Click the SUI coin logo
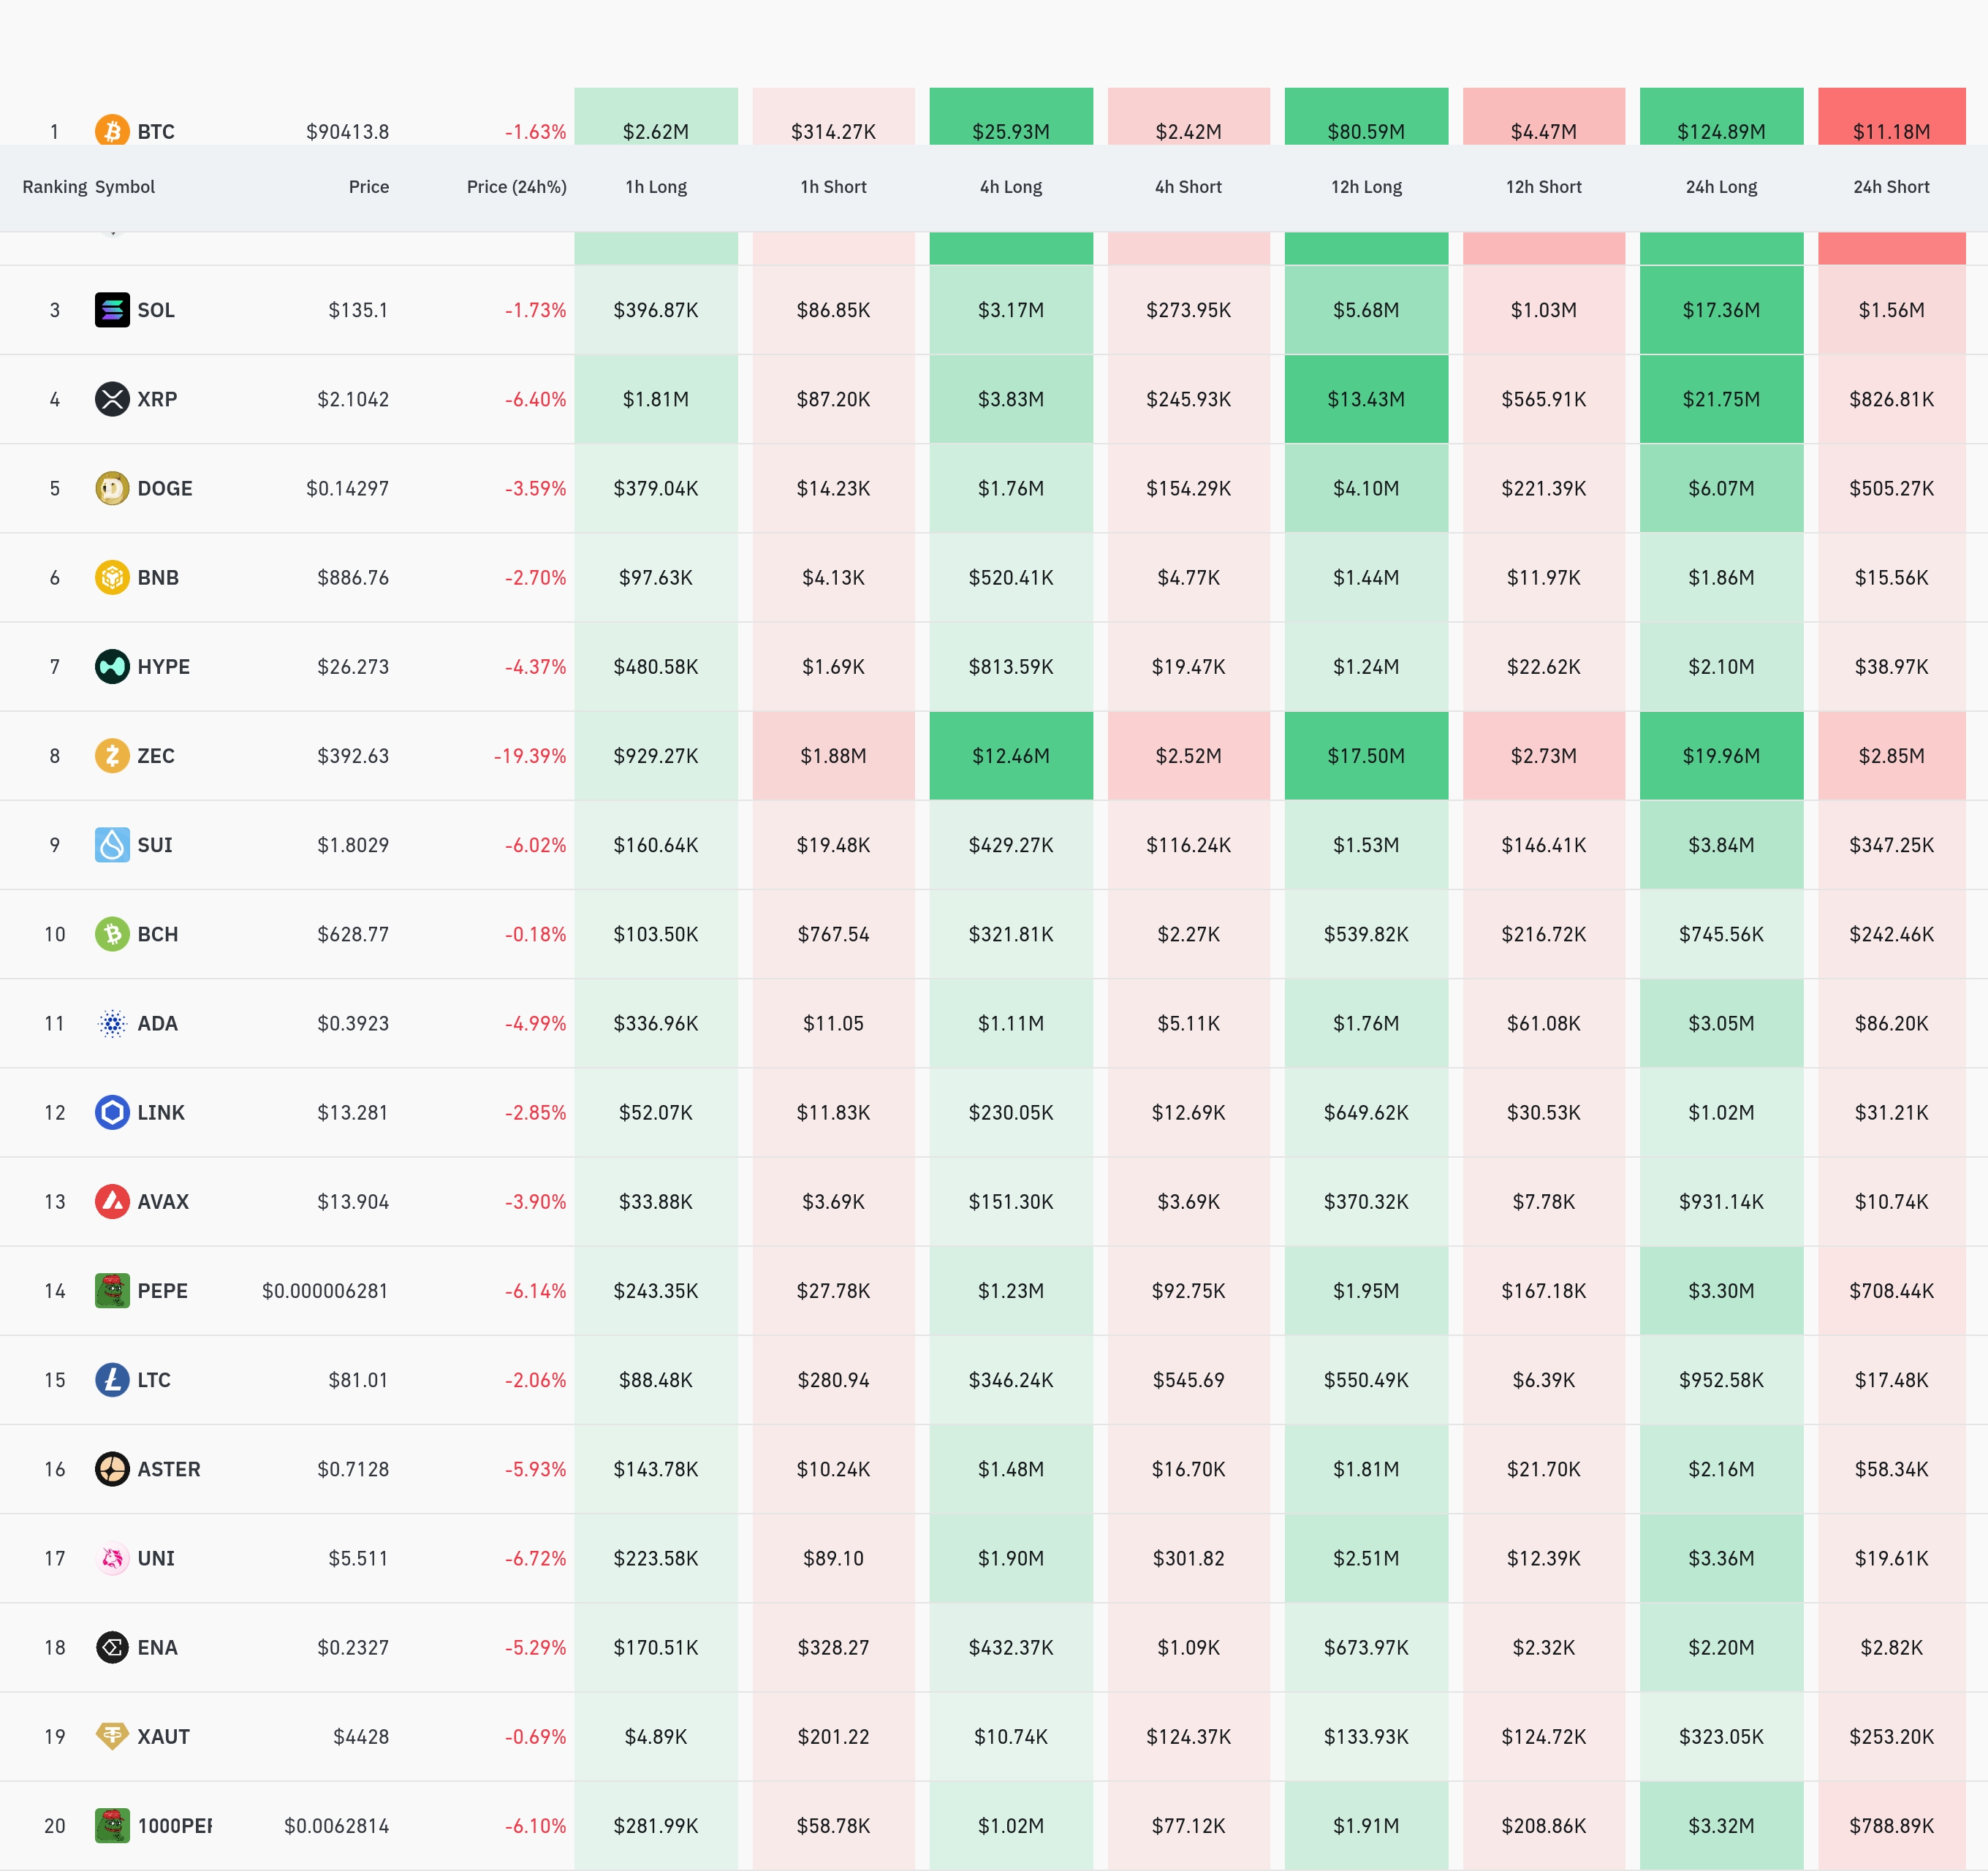1988x1871 pixels. tap(112, 844)
